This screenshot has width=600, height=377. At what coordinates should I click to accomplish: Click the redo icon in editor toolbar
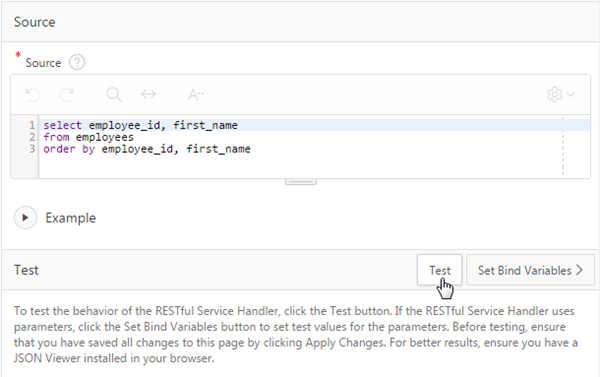[67, 95]
